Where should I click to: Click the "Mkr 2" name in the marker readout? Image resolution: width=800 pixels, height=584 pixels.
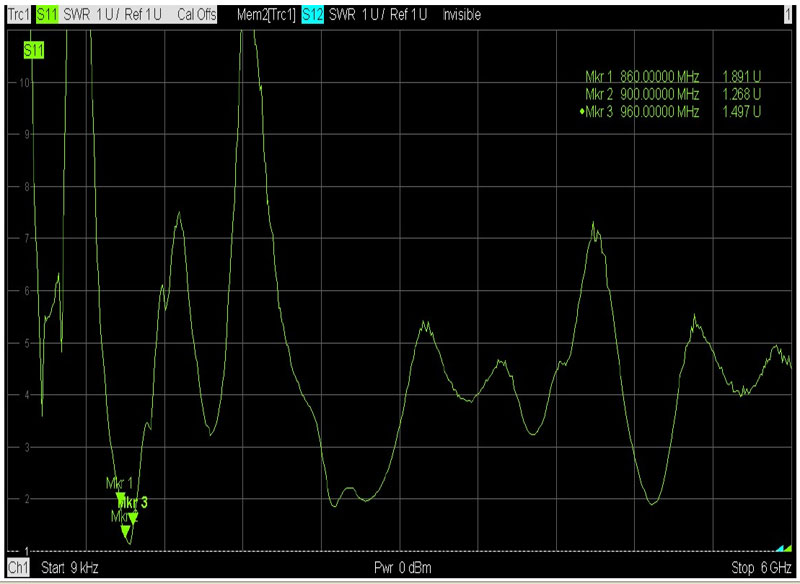click(x=599, y=94)
